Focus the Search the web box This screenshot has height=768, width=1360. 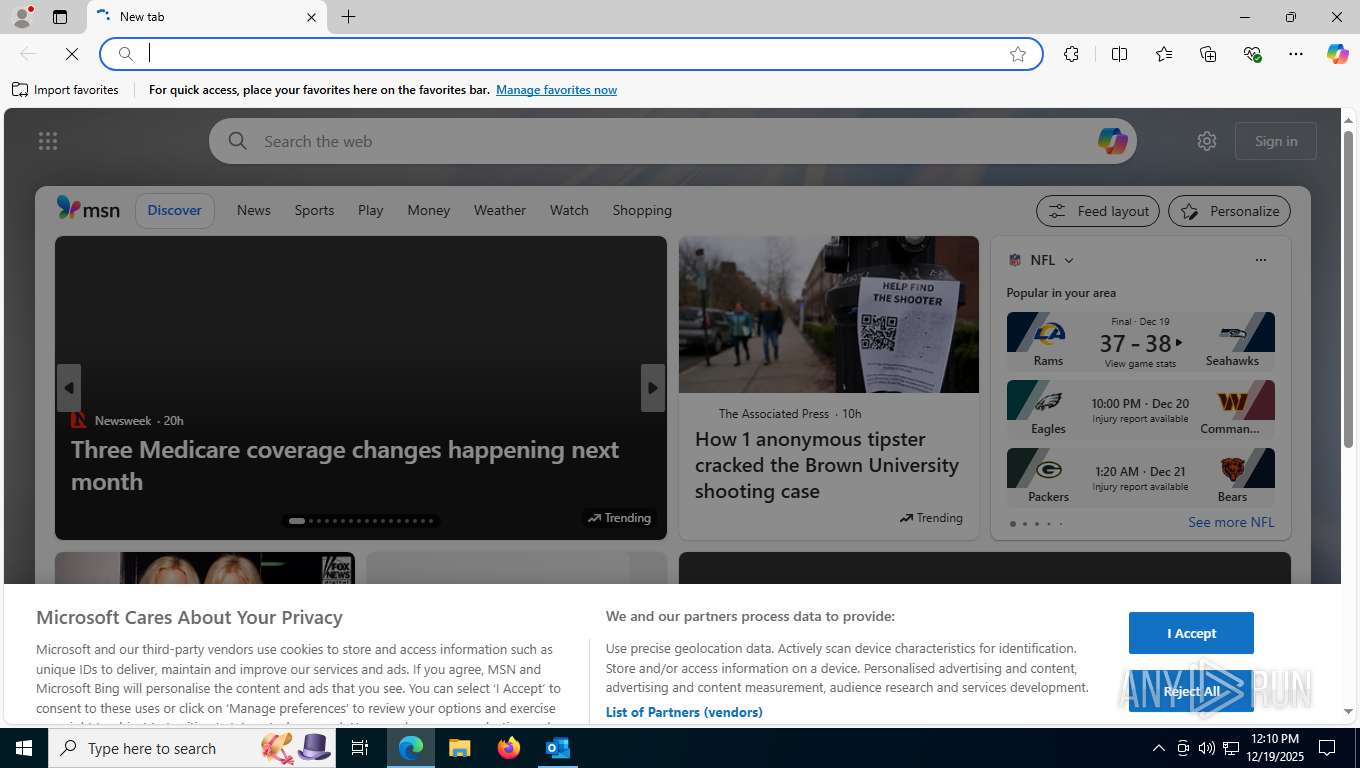(x=672, y=141)
